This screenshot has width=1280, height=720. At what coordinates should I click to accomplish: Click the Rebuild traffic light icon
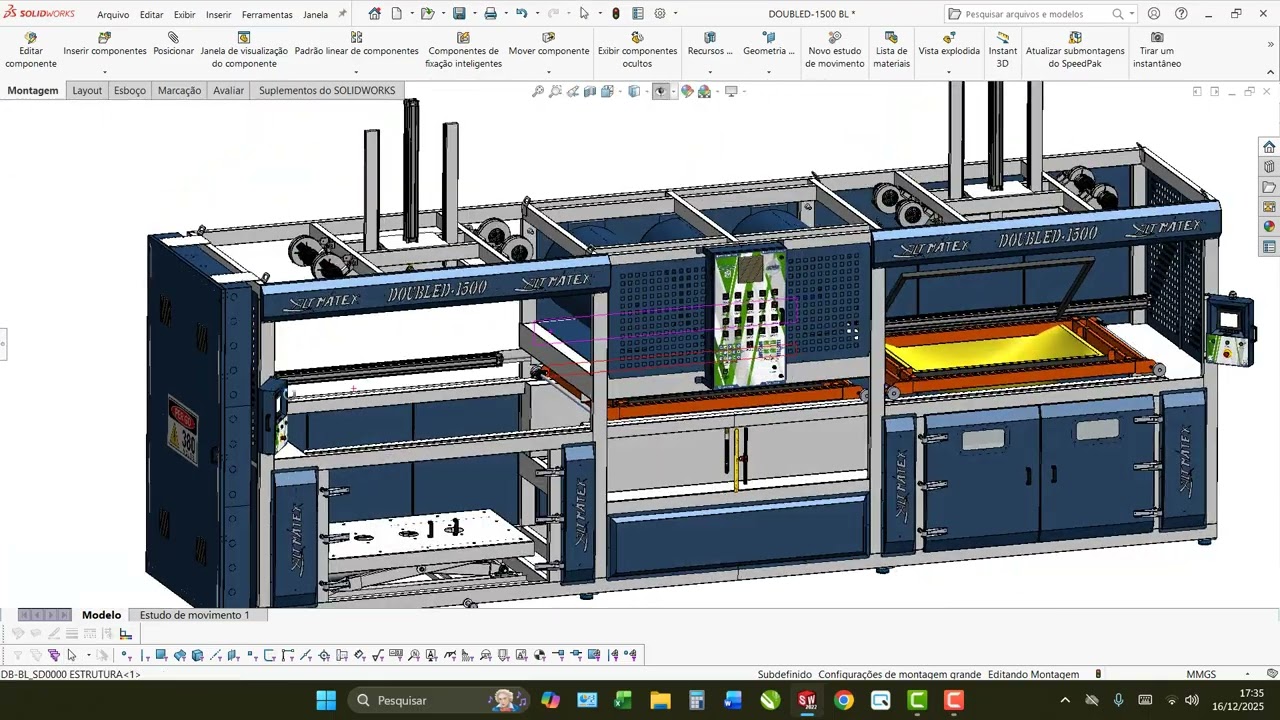pyautogui.click(x=616, y=14)
